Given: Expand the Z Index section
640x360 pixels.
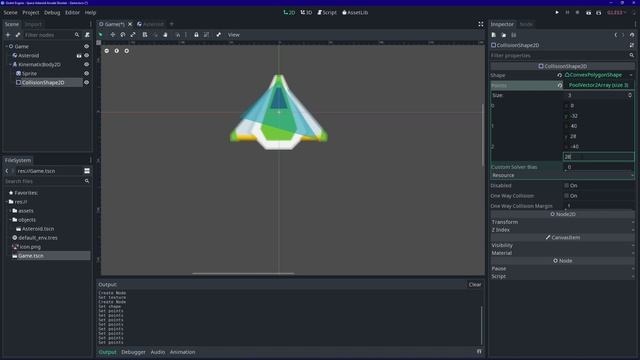Looking at the screenshot, I should pos(562,230).
